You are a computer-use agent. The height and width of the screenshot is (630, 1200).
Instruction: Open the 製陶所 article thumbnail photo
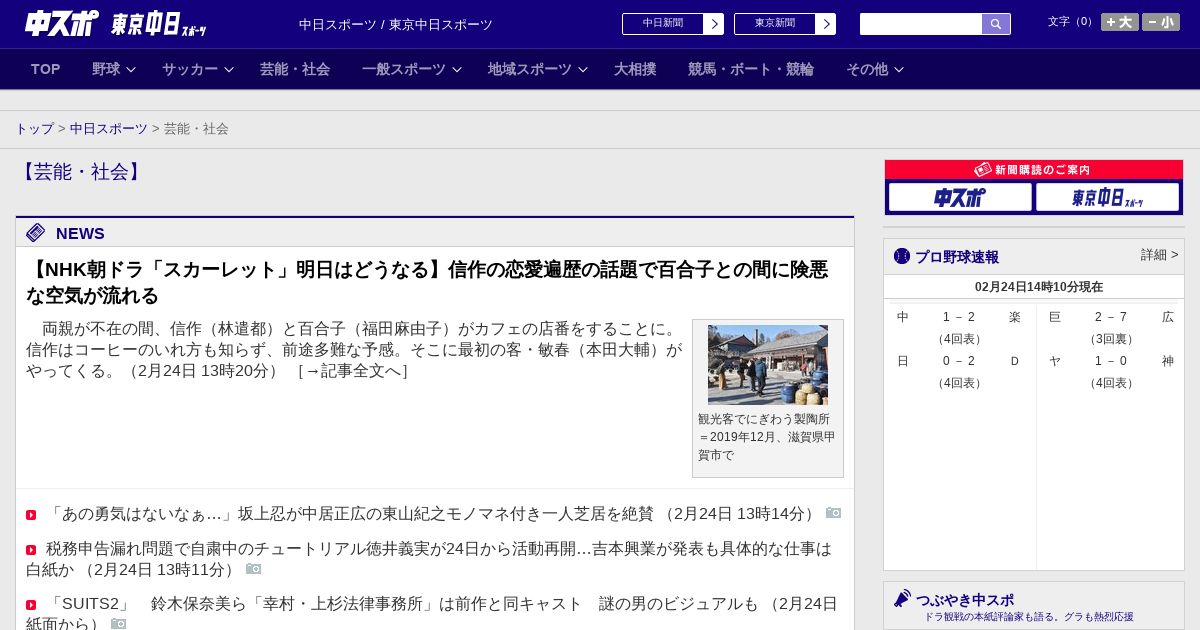[768, 364]
